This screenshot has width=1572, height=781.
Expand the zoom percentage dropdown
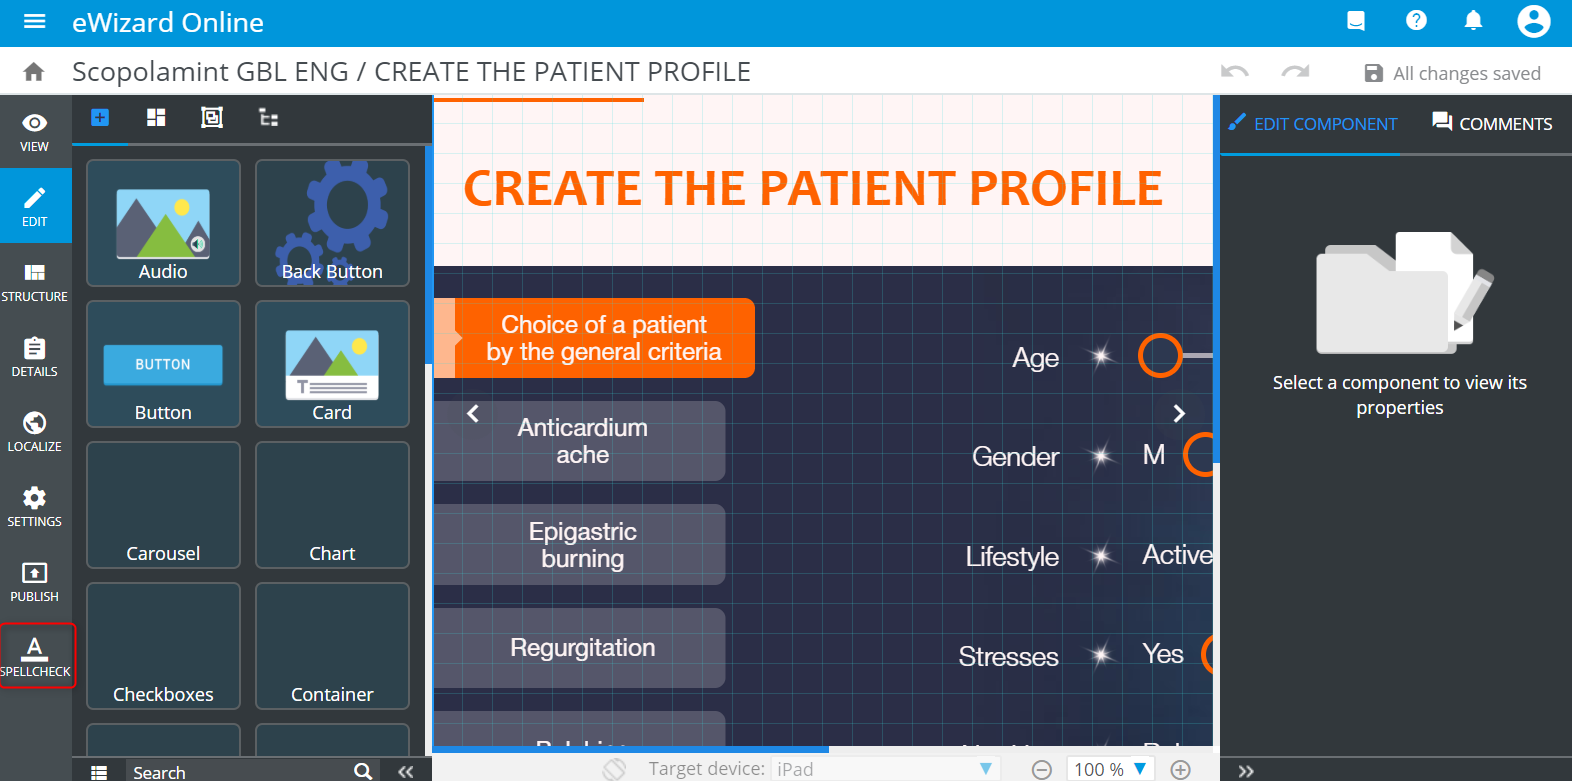1139,769
